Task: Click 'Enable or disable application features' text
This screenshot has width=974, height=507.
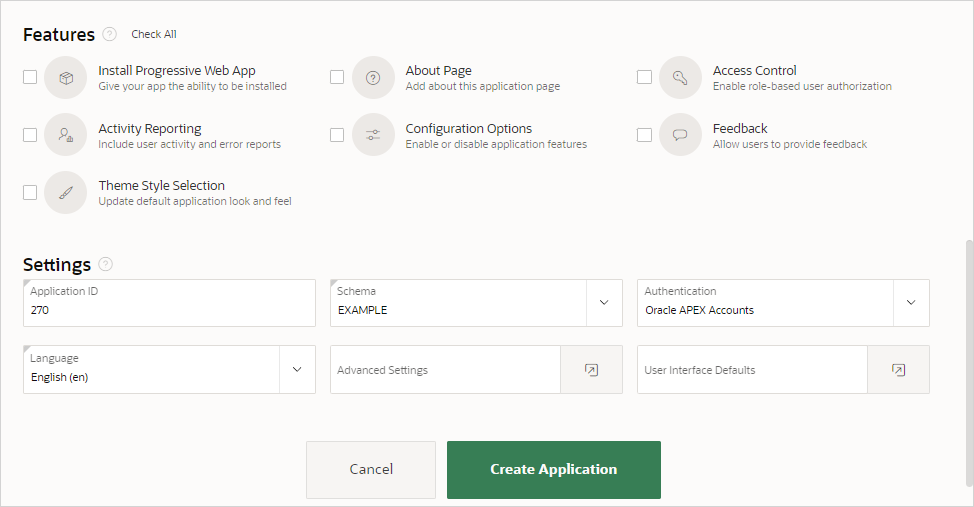Action: 496,144
